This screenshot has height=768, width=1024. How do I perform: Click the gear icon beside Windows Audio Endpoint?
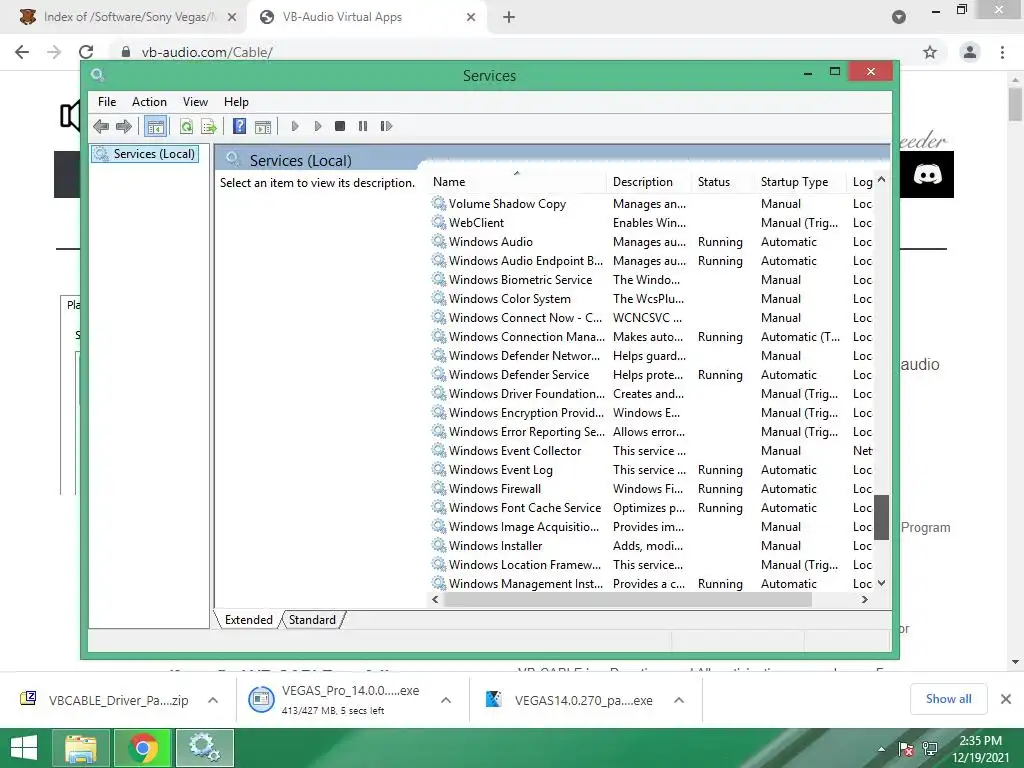point(439,260)
